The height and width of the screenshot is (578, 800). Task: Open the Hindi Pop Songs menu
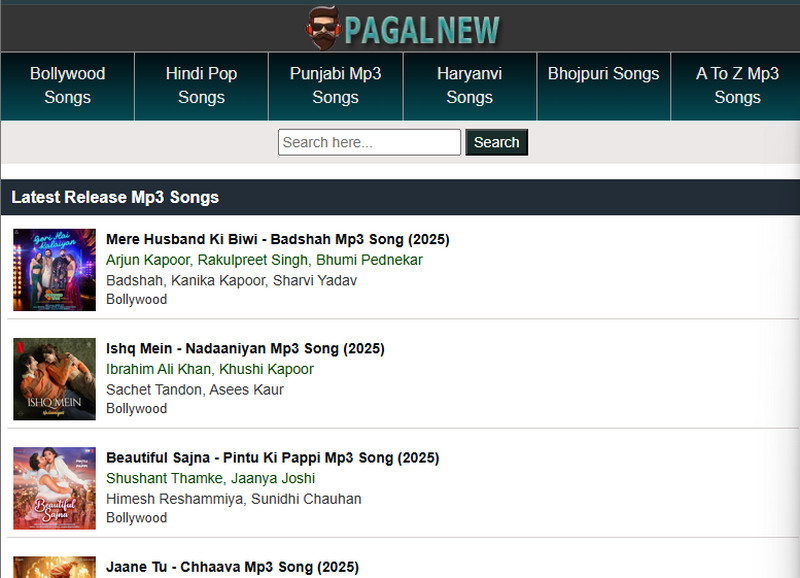(202, 86)
